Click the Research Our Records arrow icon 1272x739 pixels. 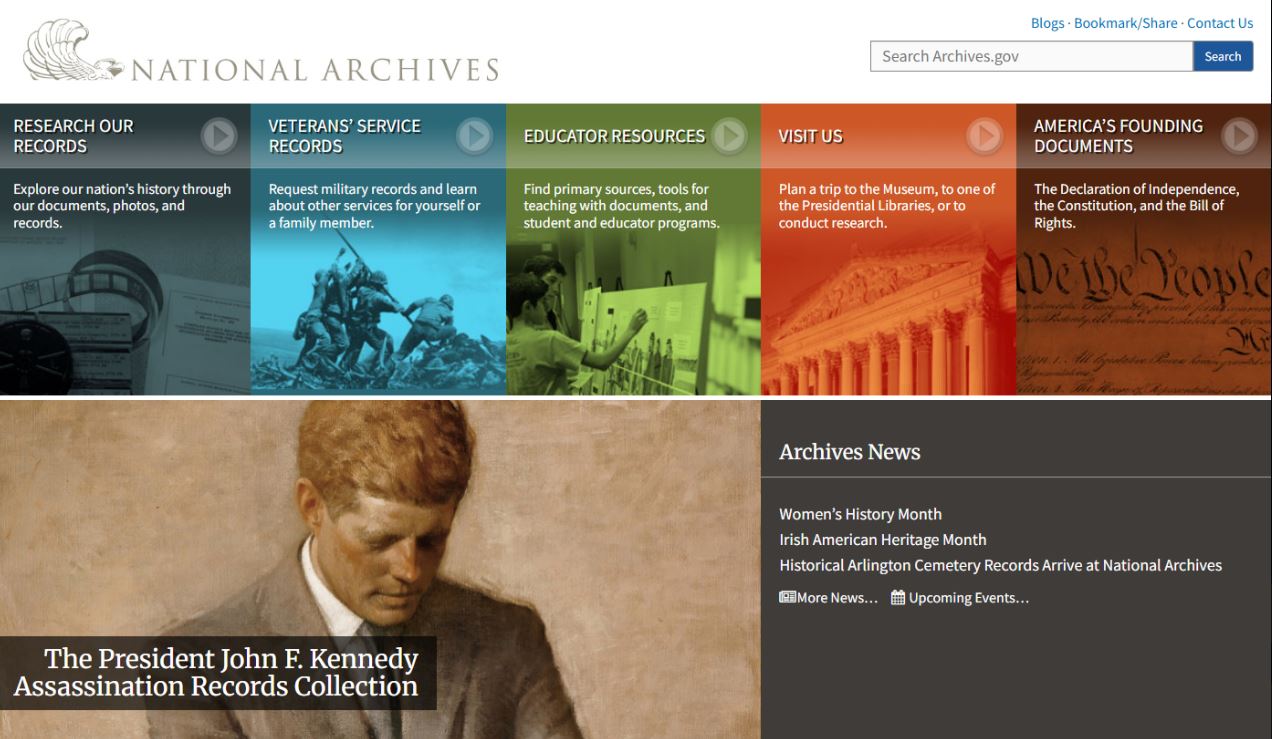coord(219,136)
